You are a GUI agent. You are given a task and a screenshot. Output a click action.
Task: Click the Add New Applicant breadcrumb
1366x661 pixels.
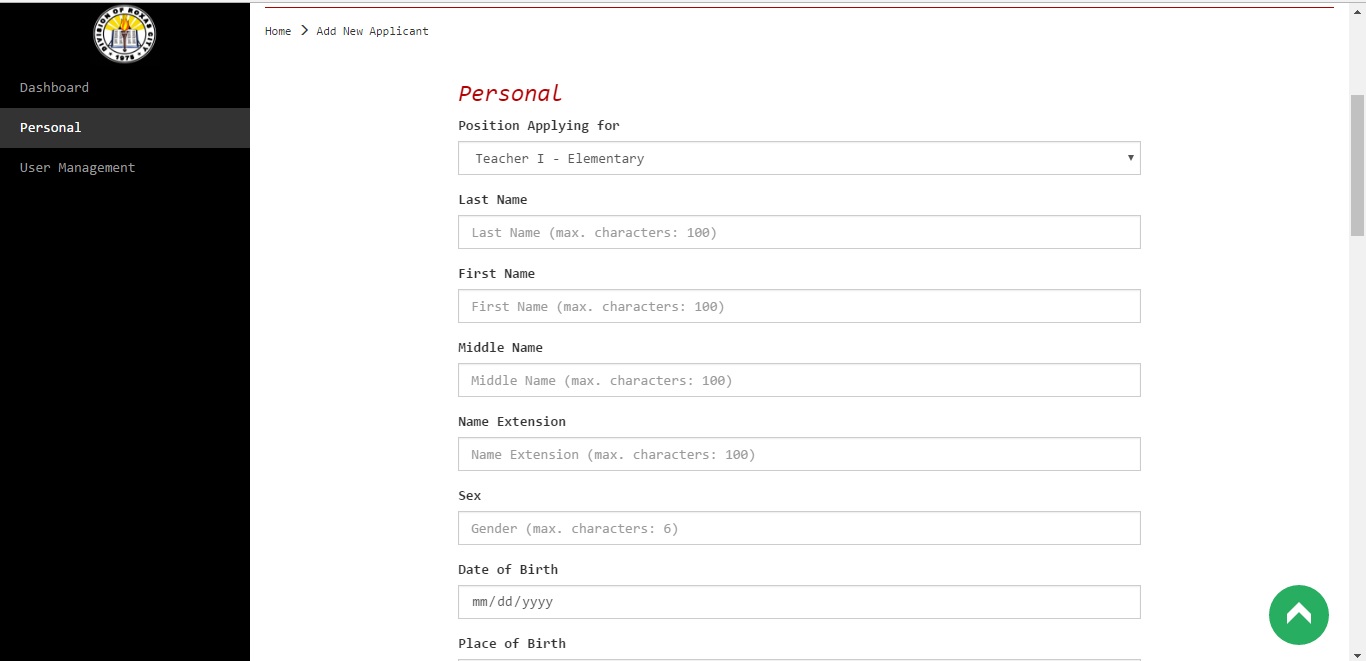(x=372, y=31)
